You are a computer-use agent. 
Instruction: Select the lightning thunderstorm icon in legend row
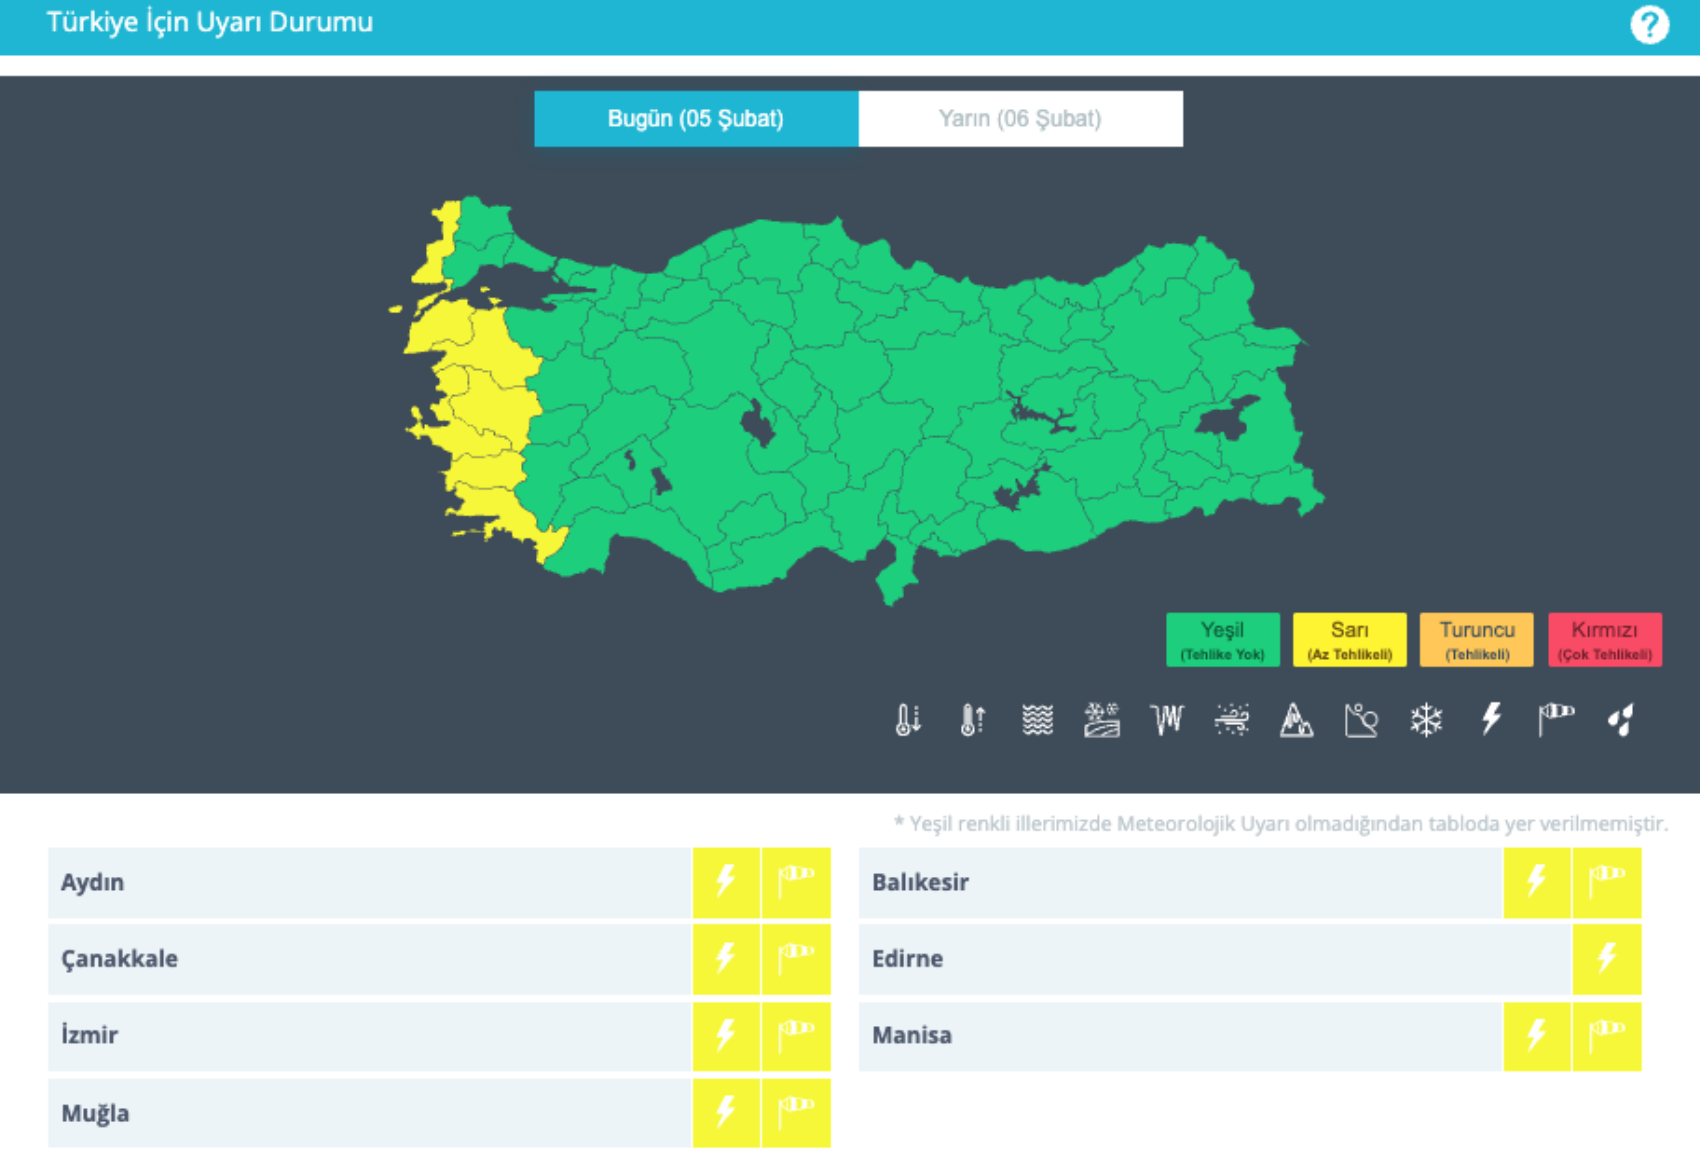point(1491,719)
